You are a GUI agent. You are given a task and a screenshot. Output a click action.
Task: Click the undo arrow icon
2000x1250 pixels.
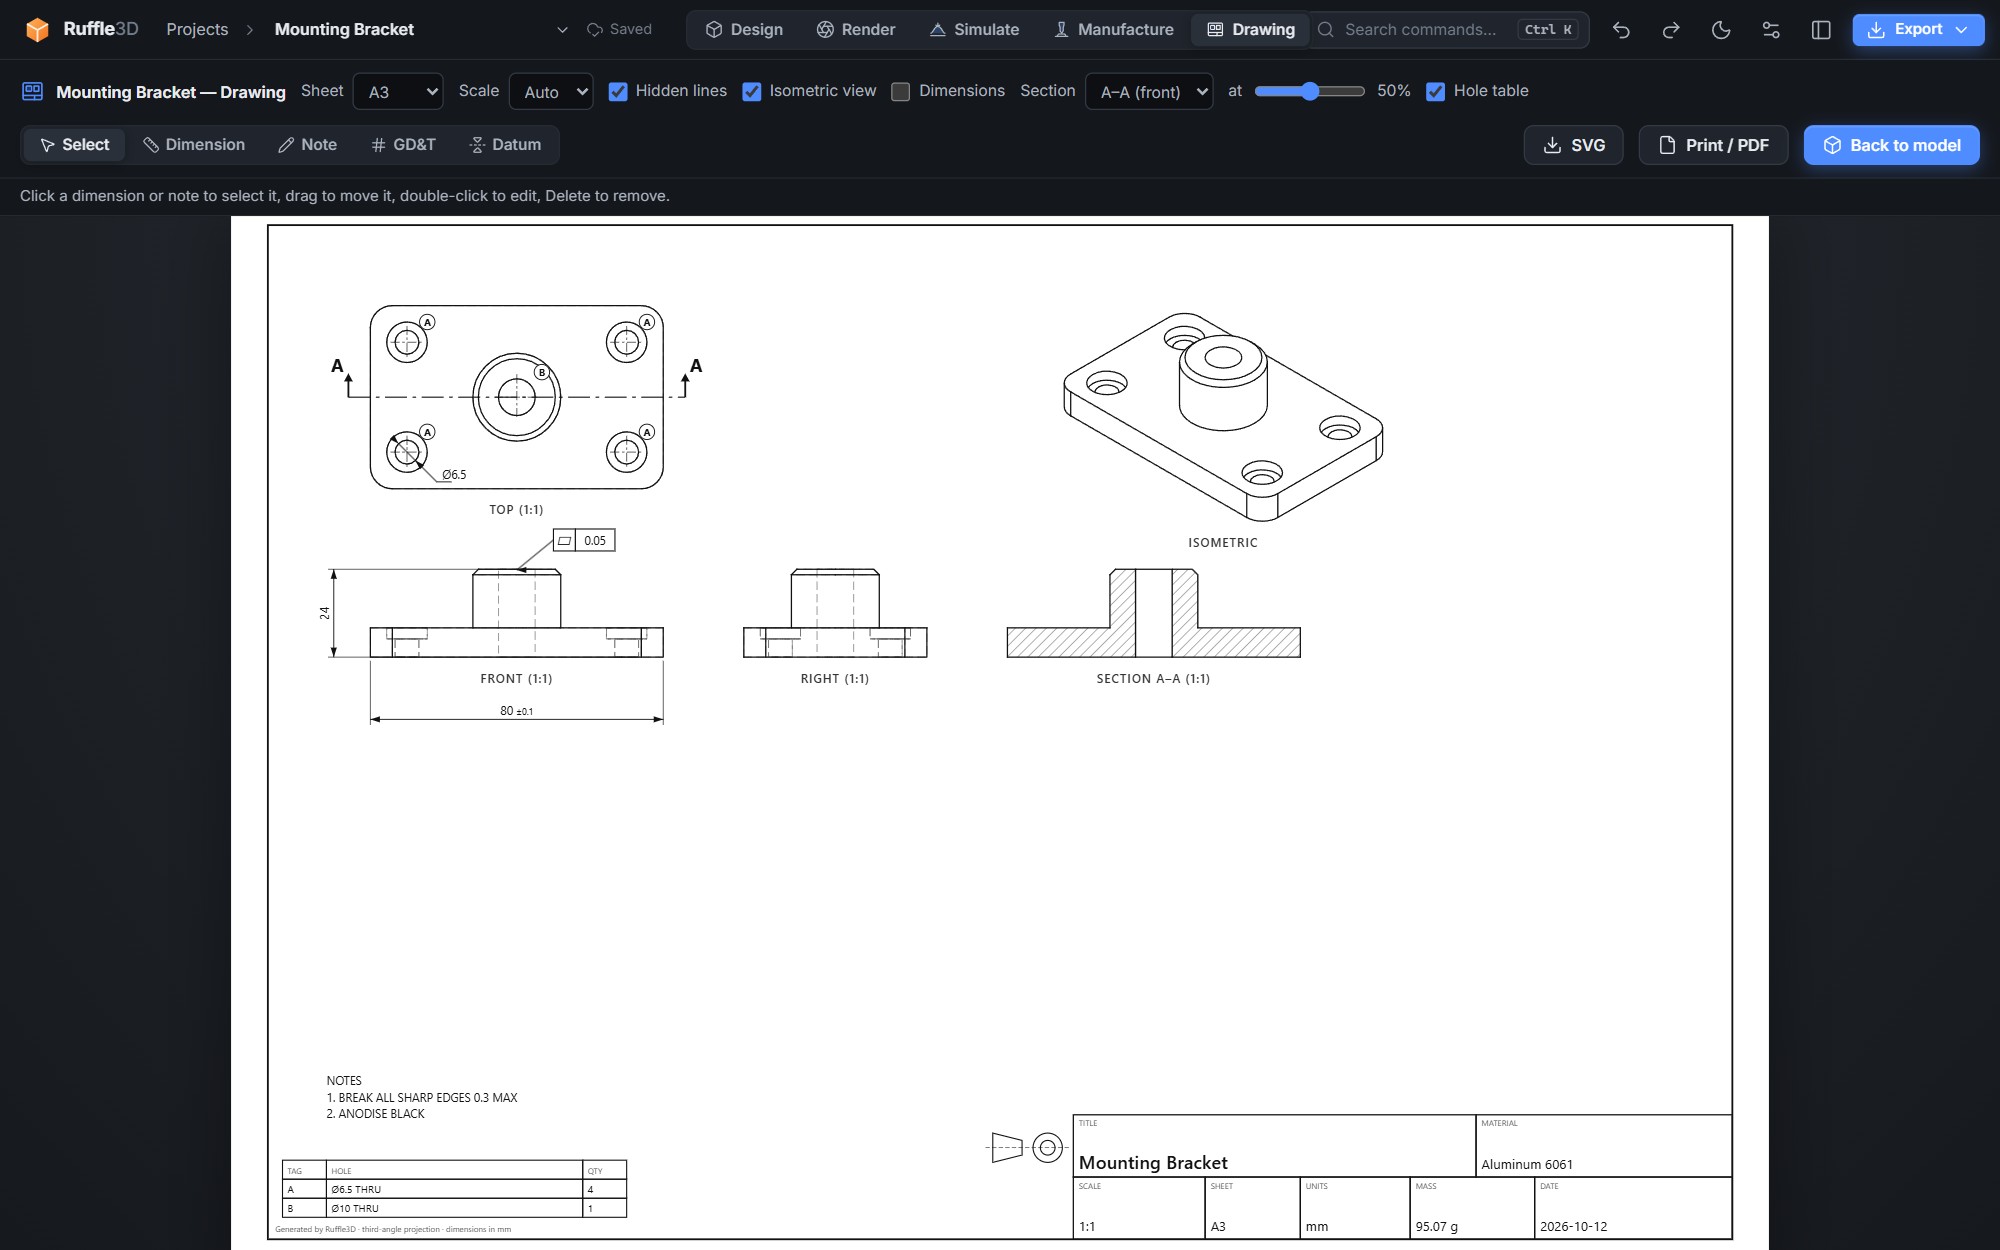[x=1621, y=30]
